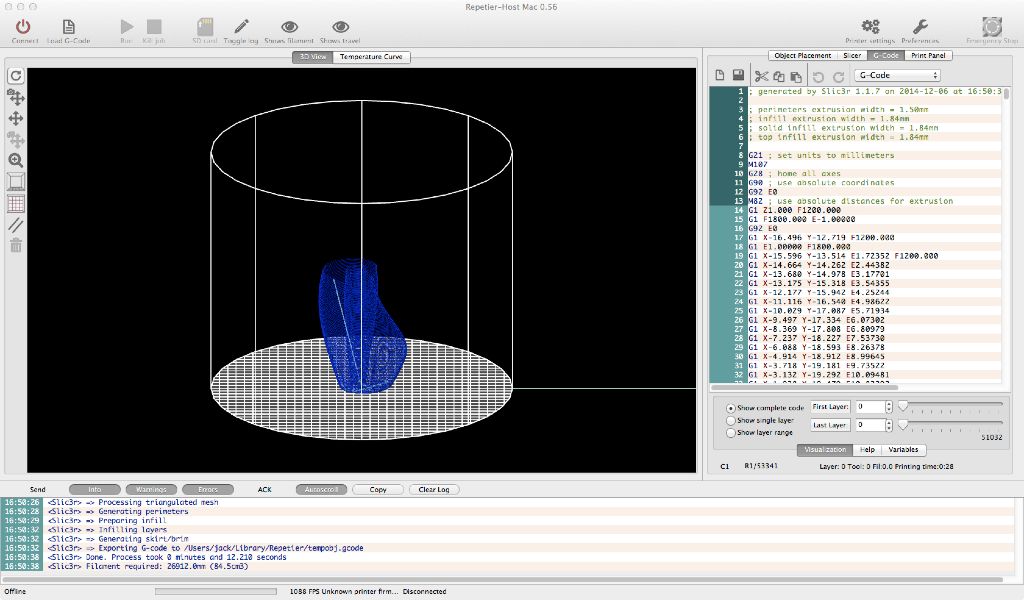
Task: Open the Object Placement tab
Action: [x=802, y=56]
